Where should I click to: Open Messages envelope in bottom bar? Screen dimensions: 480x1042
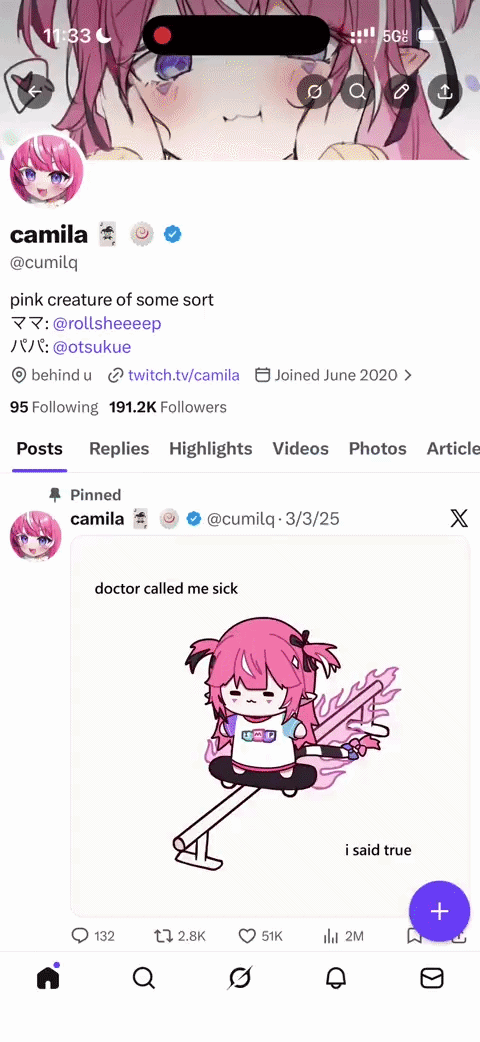point(431,978)
